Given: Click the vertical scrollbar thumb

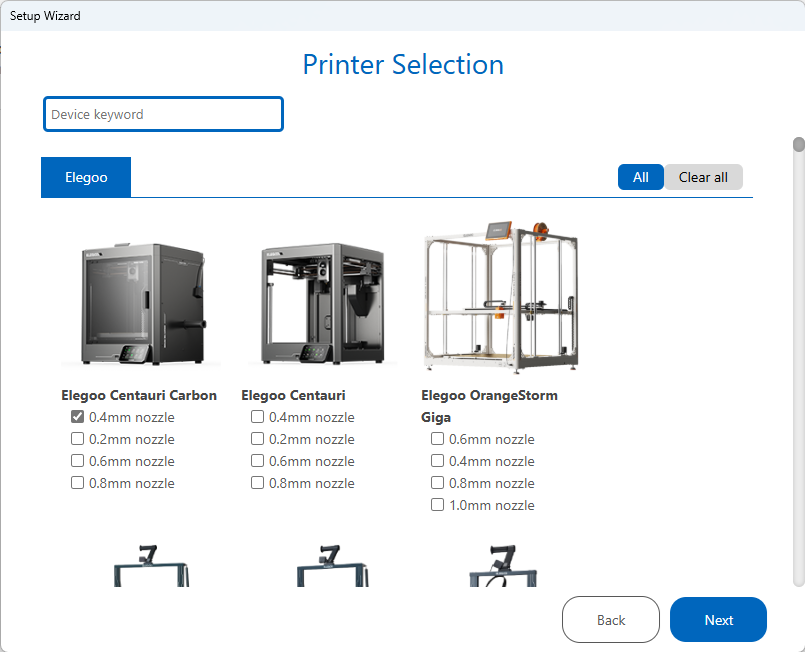Looking at the screenshot, I should [798, 144].
